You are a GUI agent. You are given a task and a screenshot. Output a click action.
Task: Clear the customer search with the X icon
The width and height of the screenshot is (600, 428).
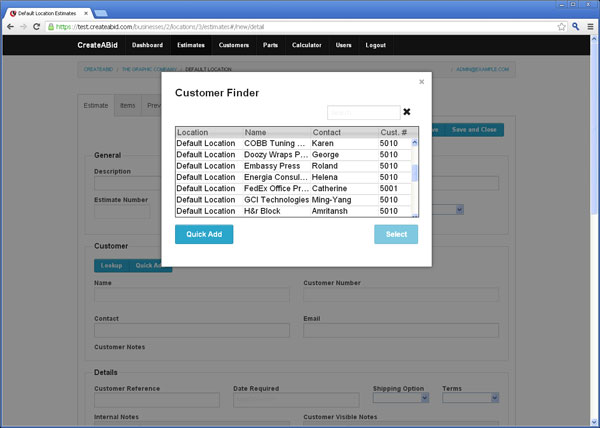[x=407, y=112]
